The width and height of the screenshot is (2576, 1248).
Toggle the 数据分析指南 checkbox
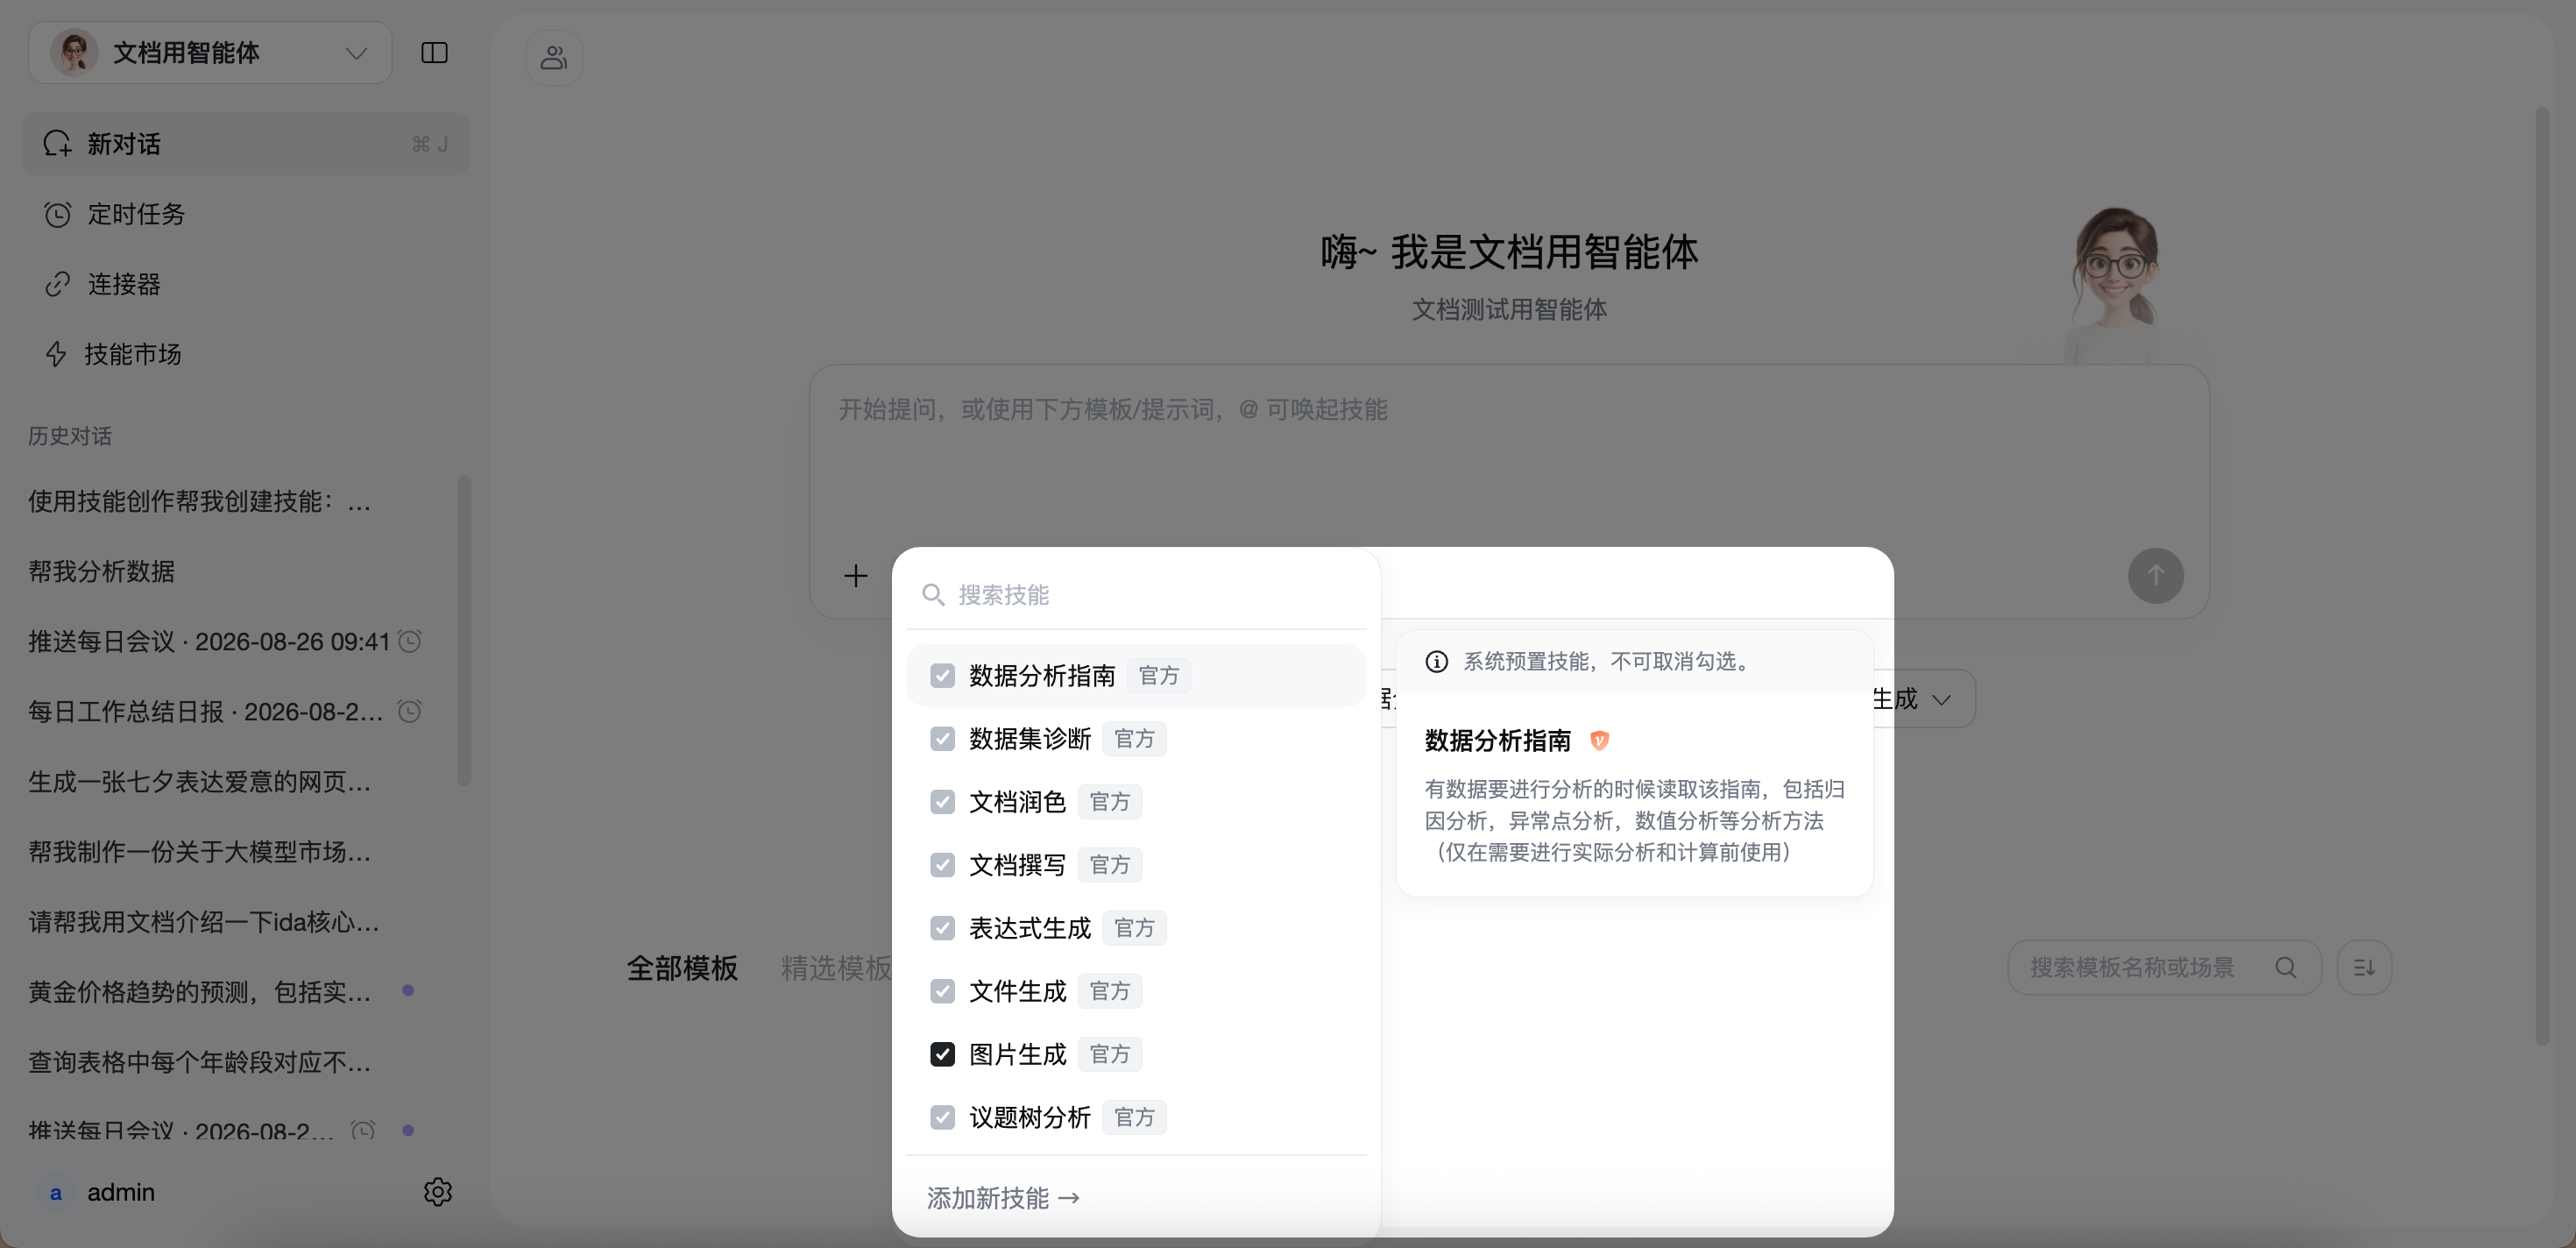pyautogui.click(x=942, y=676)
